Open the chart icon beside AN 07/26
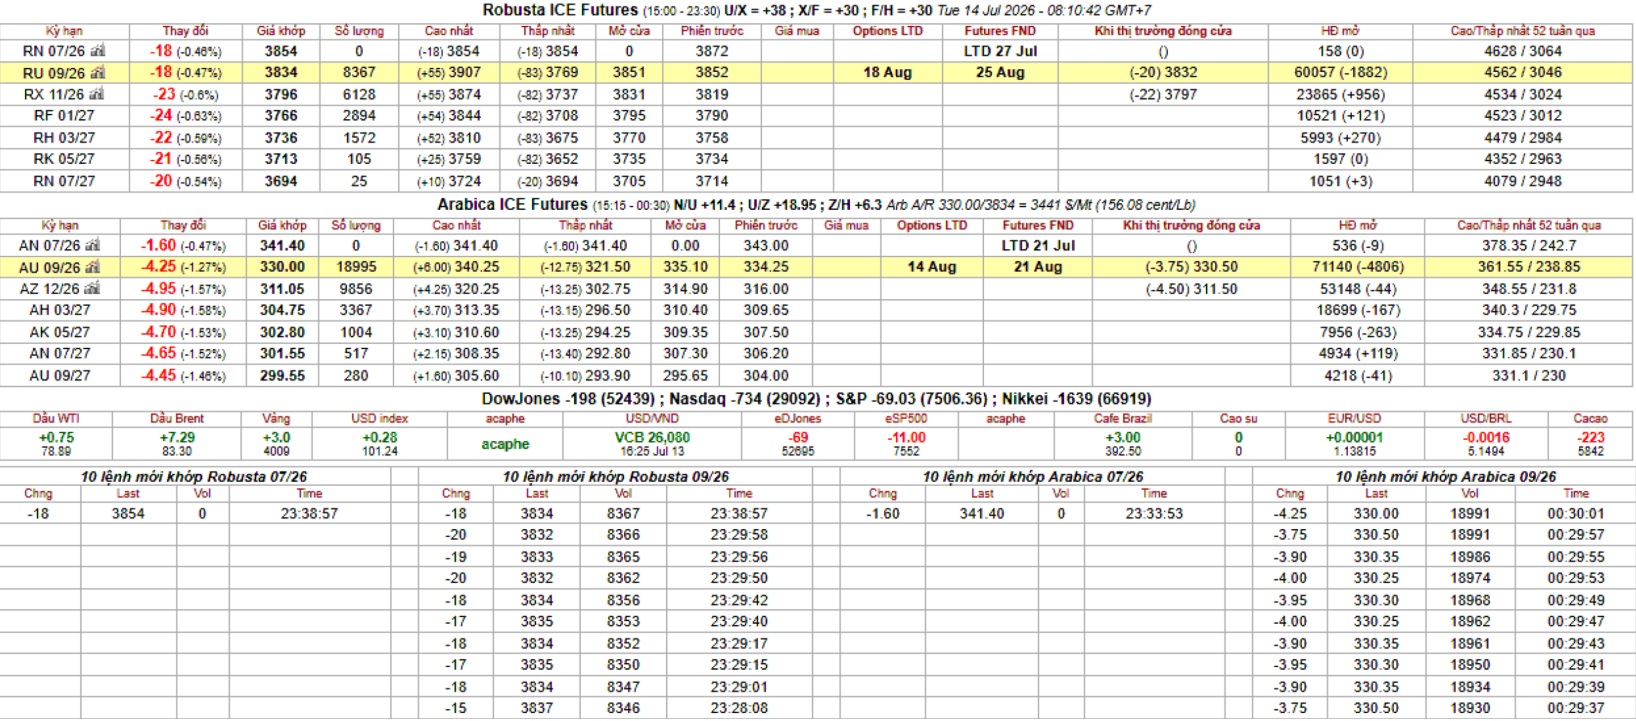 [92, 245]
